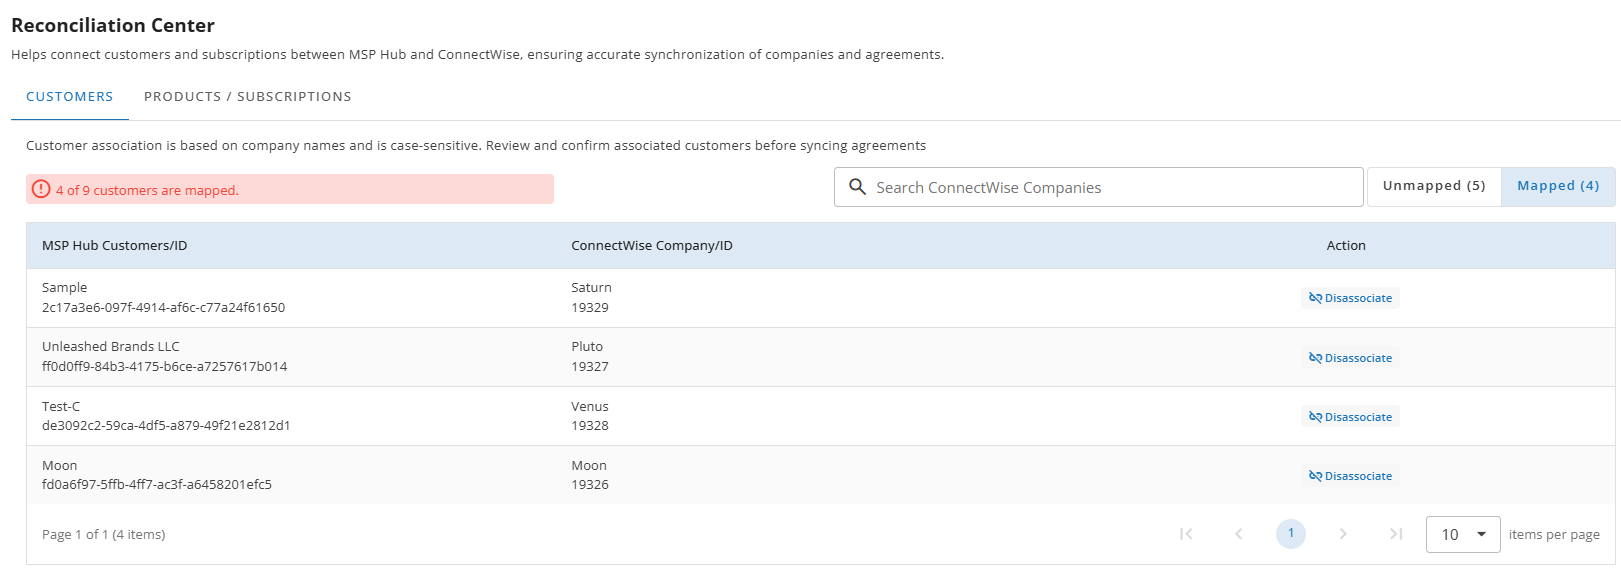Open the CUSTOMERS tab
Screen dimensions: 1621x572
(70, 97)
